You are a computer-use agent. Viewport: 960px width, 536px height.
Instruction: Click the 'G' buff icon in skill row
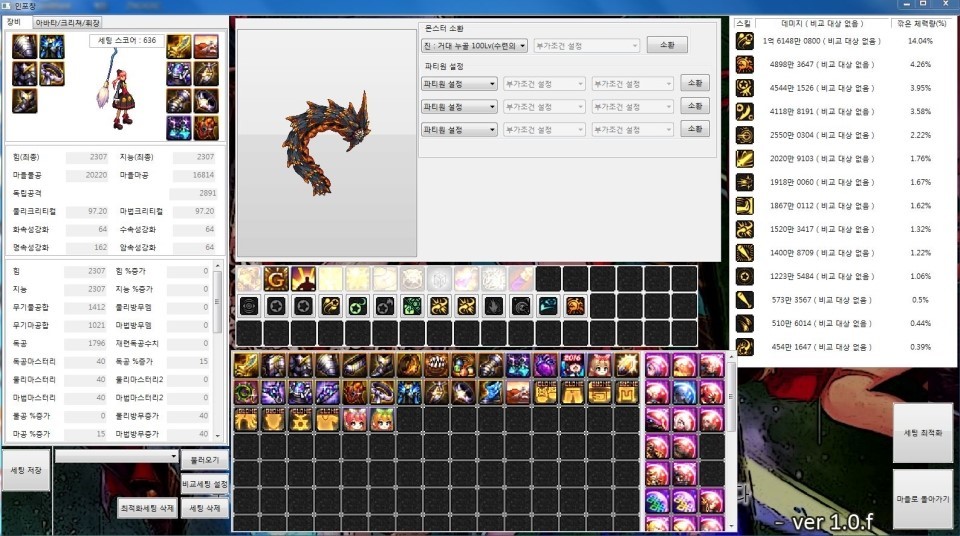275,279
